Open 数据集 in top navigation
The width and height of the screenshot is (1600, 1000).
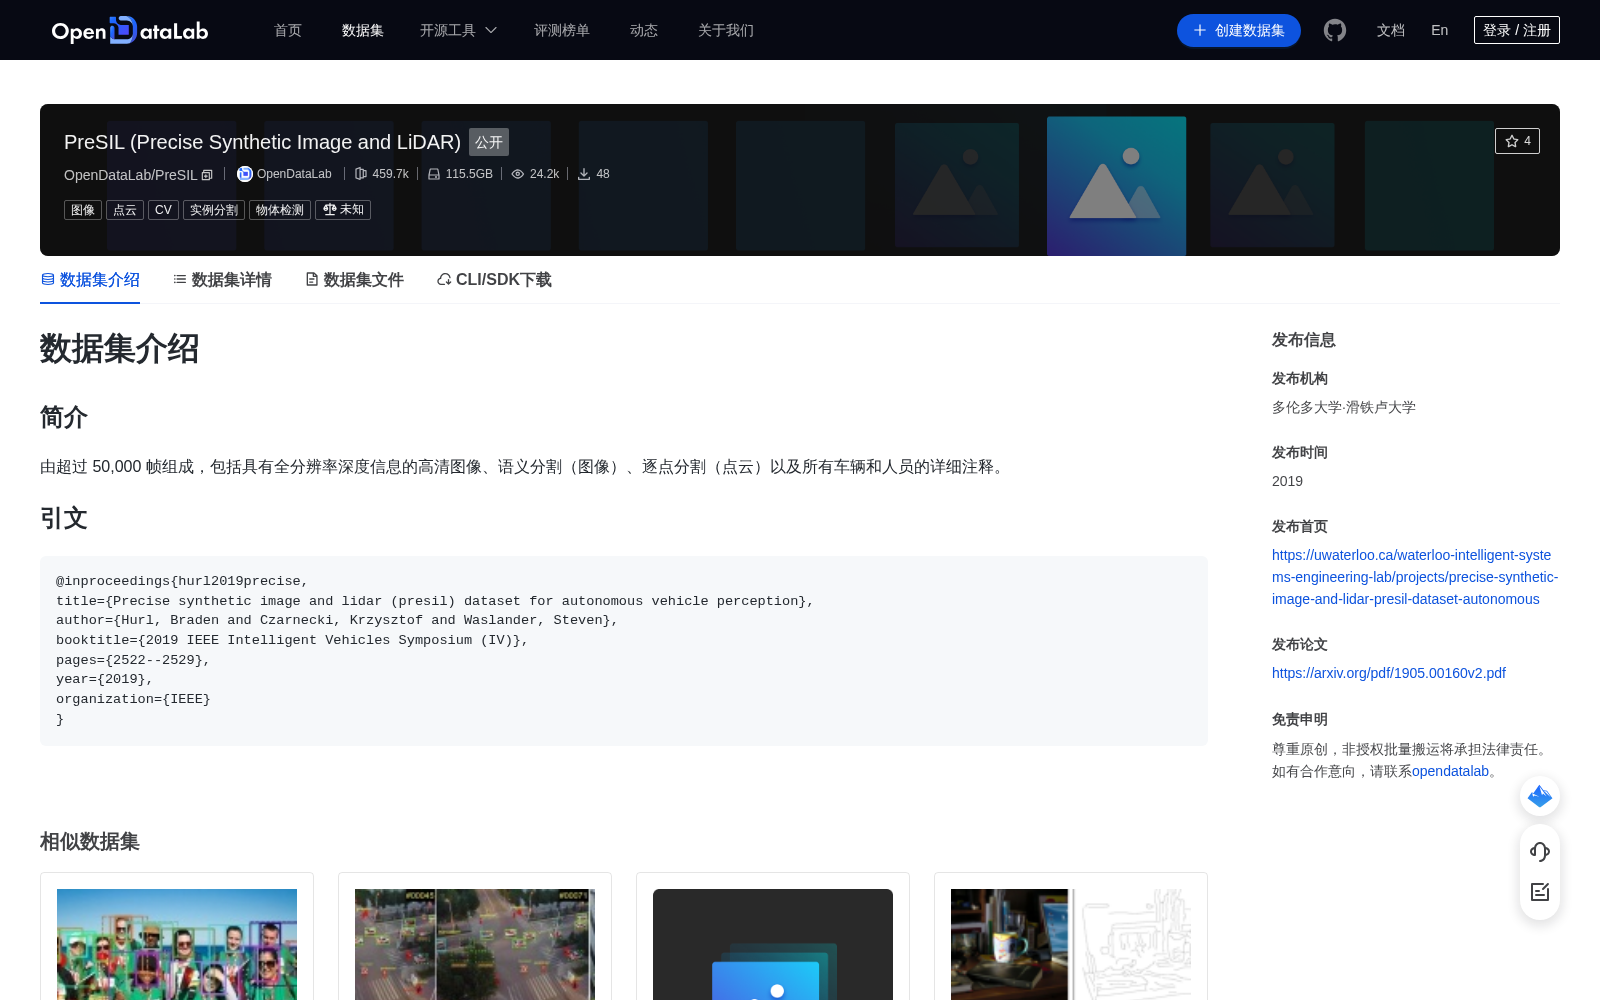coord(363,30)
